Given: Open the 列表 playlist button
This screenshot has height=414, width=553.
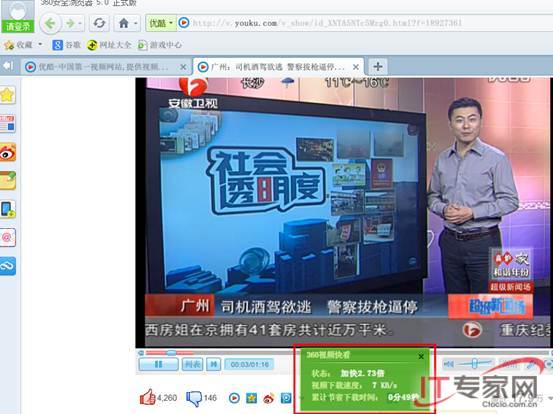Looking at the screenshot, I should click(192, 364).
